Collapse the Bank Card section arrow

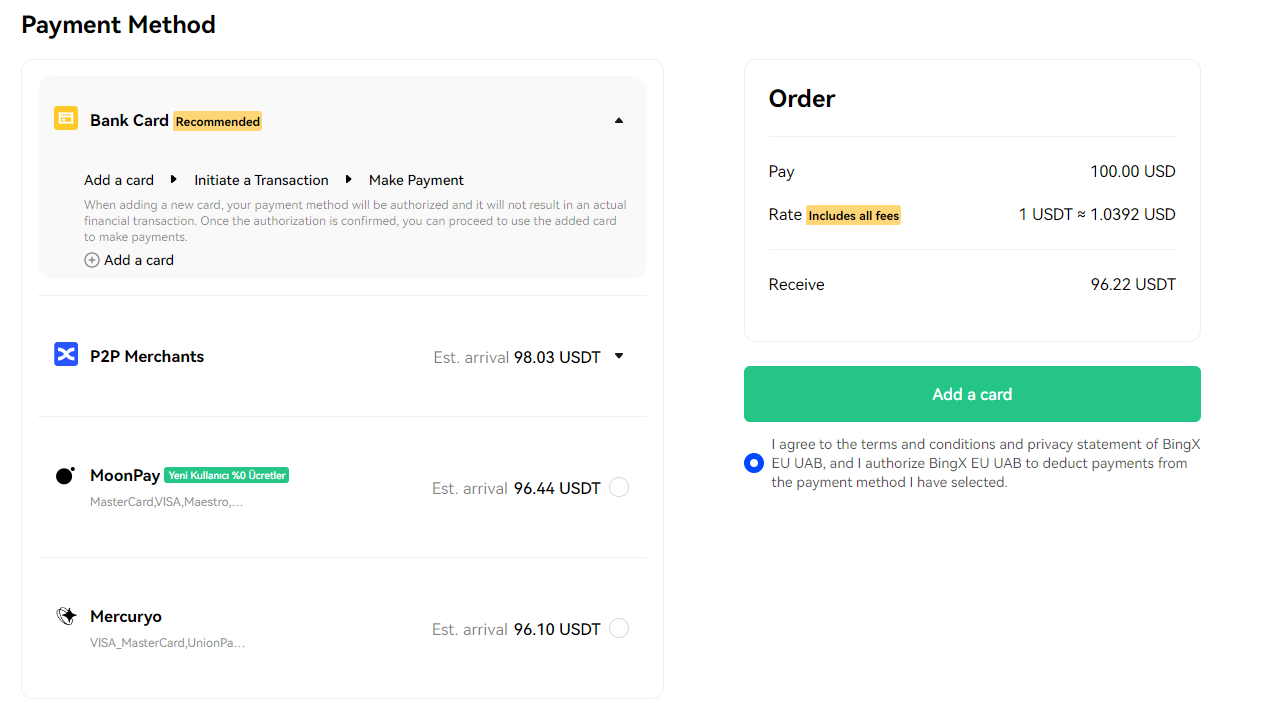[619, 120]
